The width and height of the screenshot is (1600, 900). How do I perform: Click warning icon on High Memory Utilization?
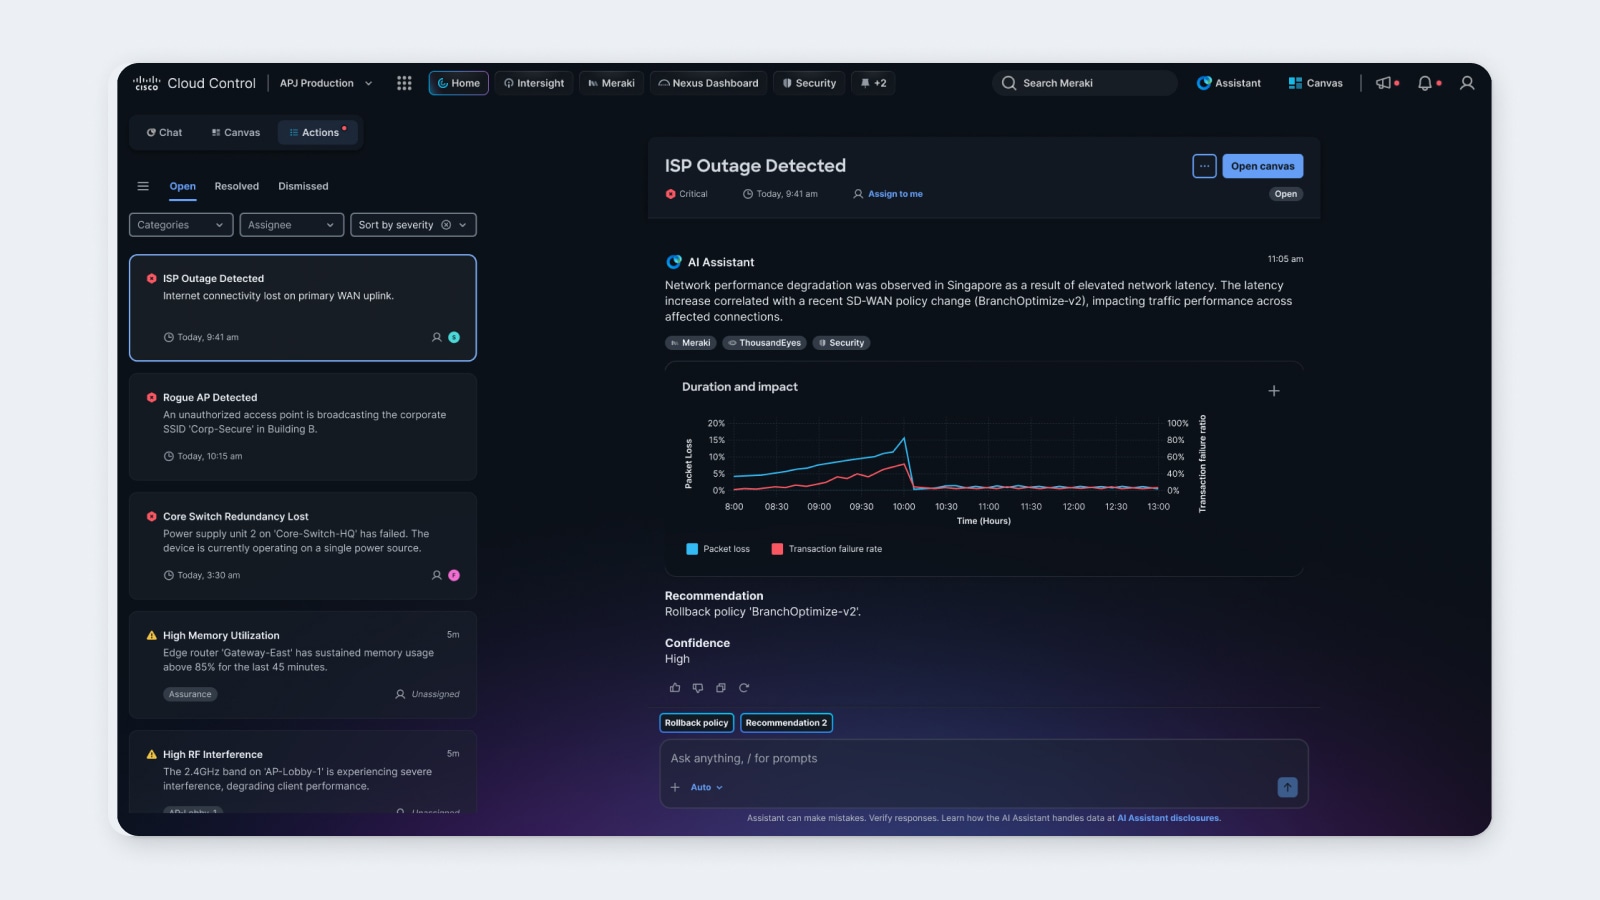point(152,636)
